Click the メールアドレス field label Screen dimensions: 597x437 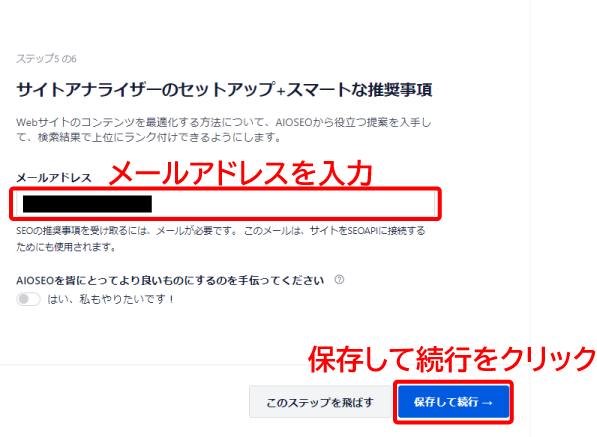tap(54, 178)
